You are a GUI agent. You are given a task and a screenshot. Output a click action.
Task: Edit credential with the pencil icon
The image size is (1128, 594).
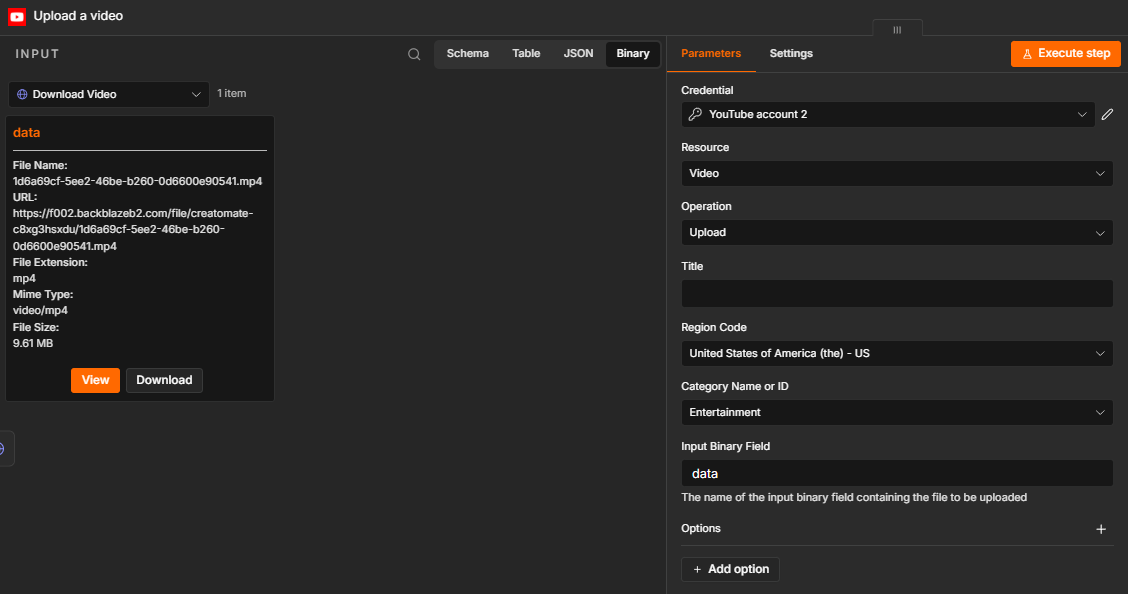(x=1107, y=114)
